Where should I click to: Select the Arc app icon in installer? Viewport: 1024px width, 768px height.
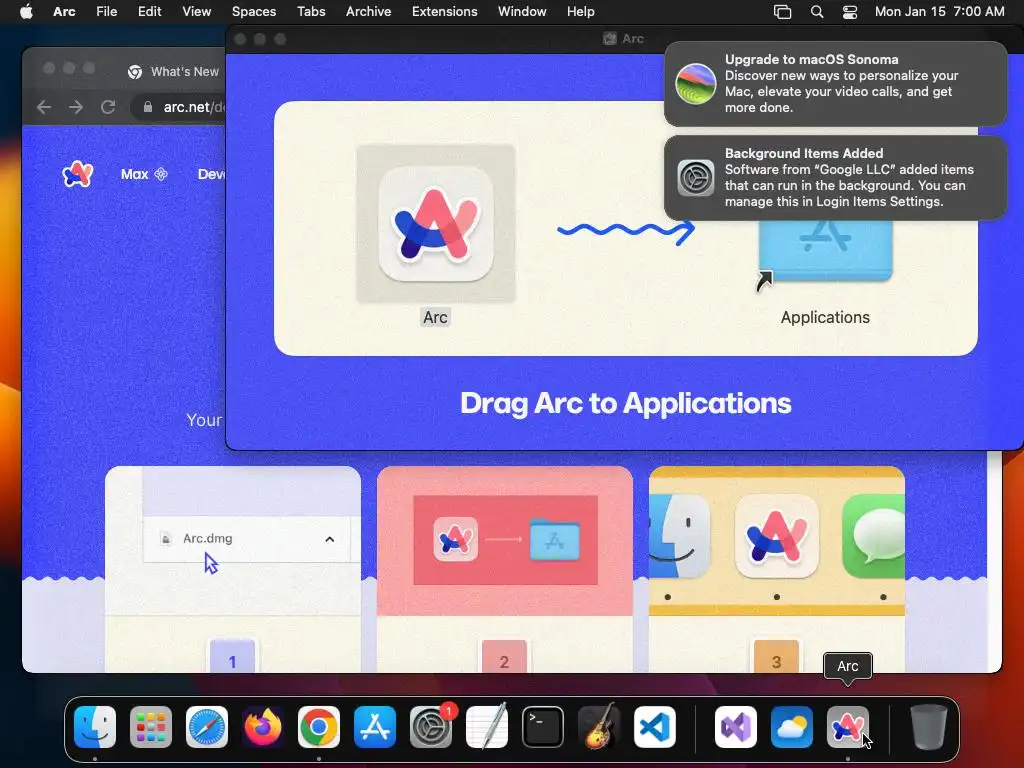[436, 224]
